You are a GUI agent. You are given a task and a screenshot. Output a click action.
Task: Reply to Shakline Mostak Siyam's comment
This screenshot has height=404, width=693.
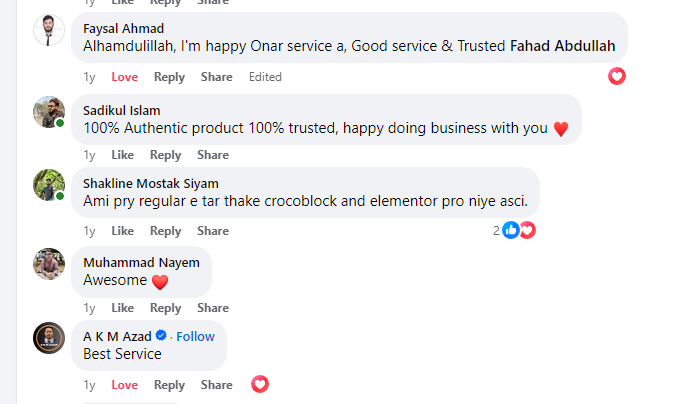click(x=166, y=231)
